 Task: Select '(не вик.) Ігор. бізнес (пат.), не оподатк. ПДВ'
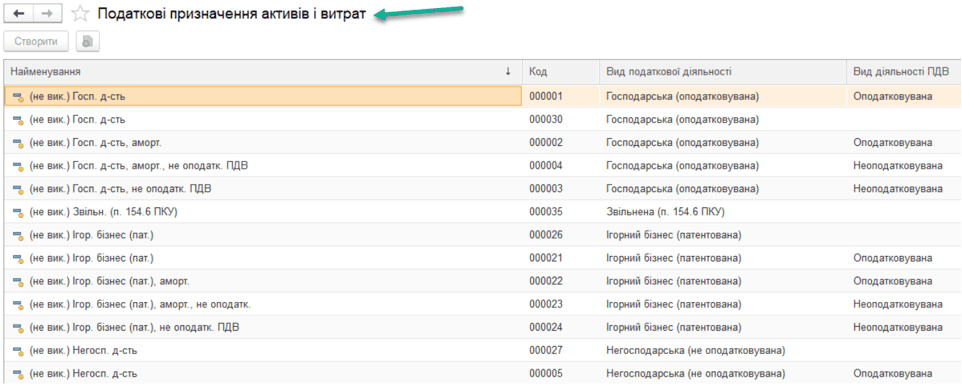click(x=134, y=328)
